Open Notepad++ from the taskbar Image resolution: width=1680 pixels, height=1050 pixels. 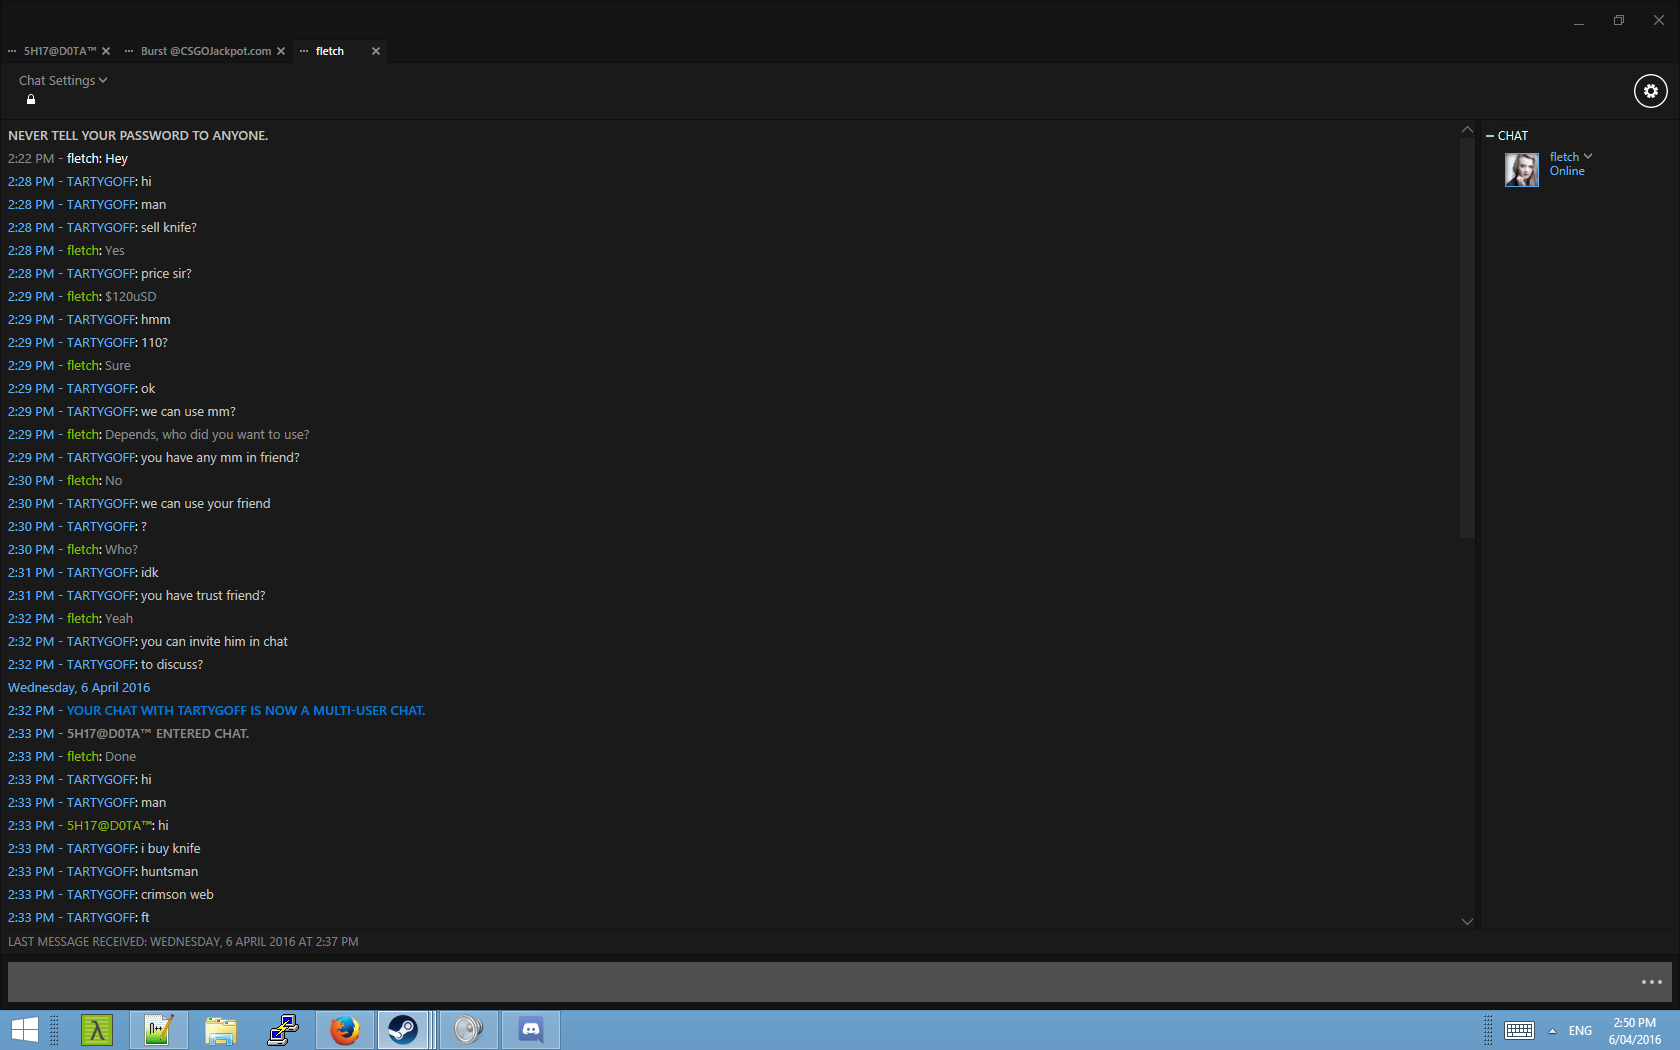[x=159, y=1029]
